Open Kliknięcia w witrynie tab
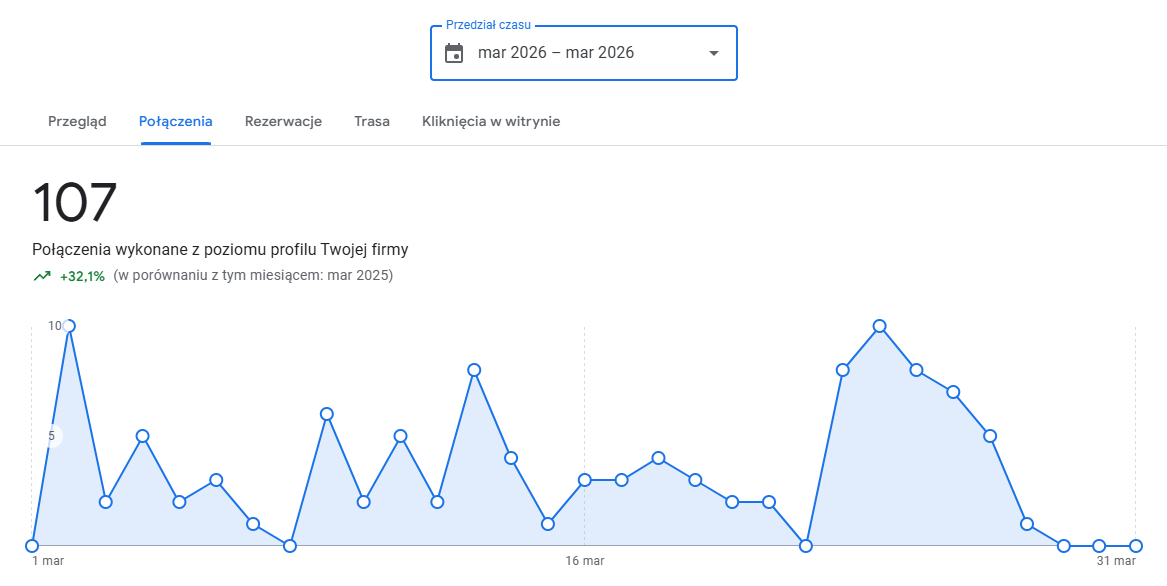This screenshot has width=1167, height=586. coord(491,122)
